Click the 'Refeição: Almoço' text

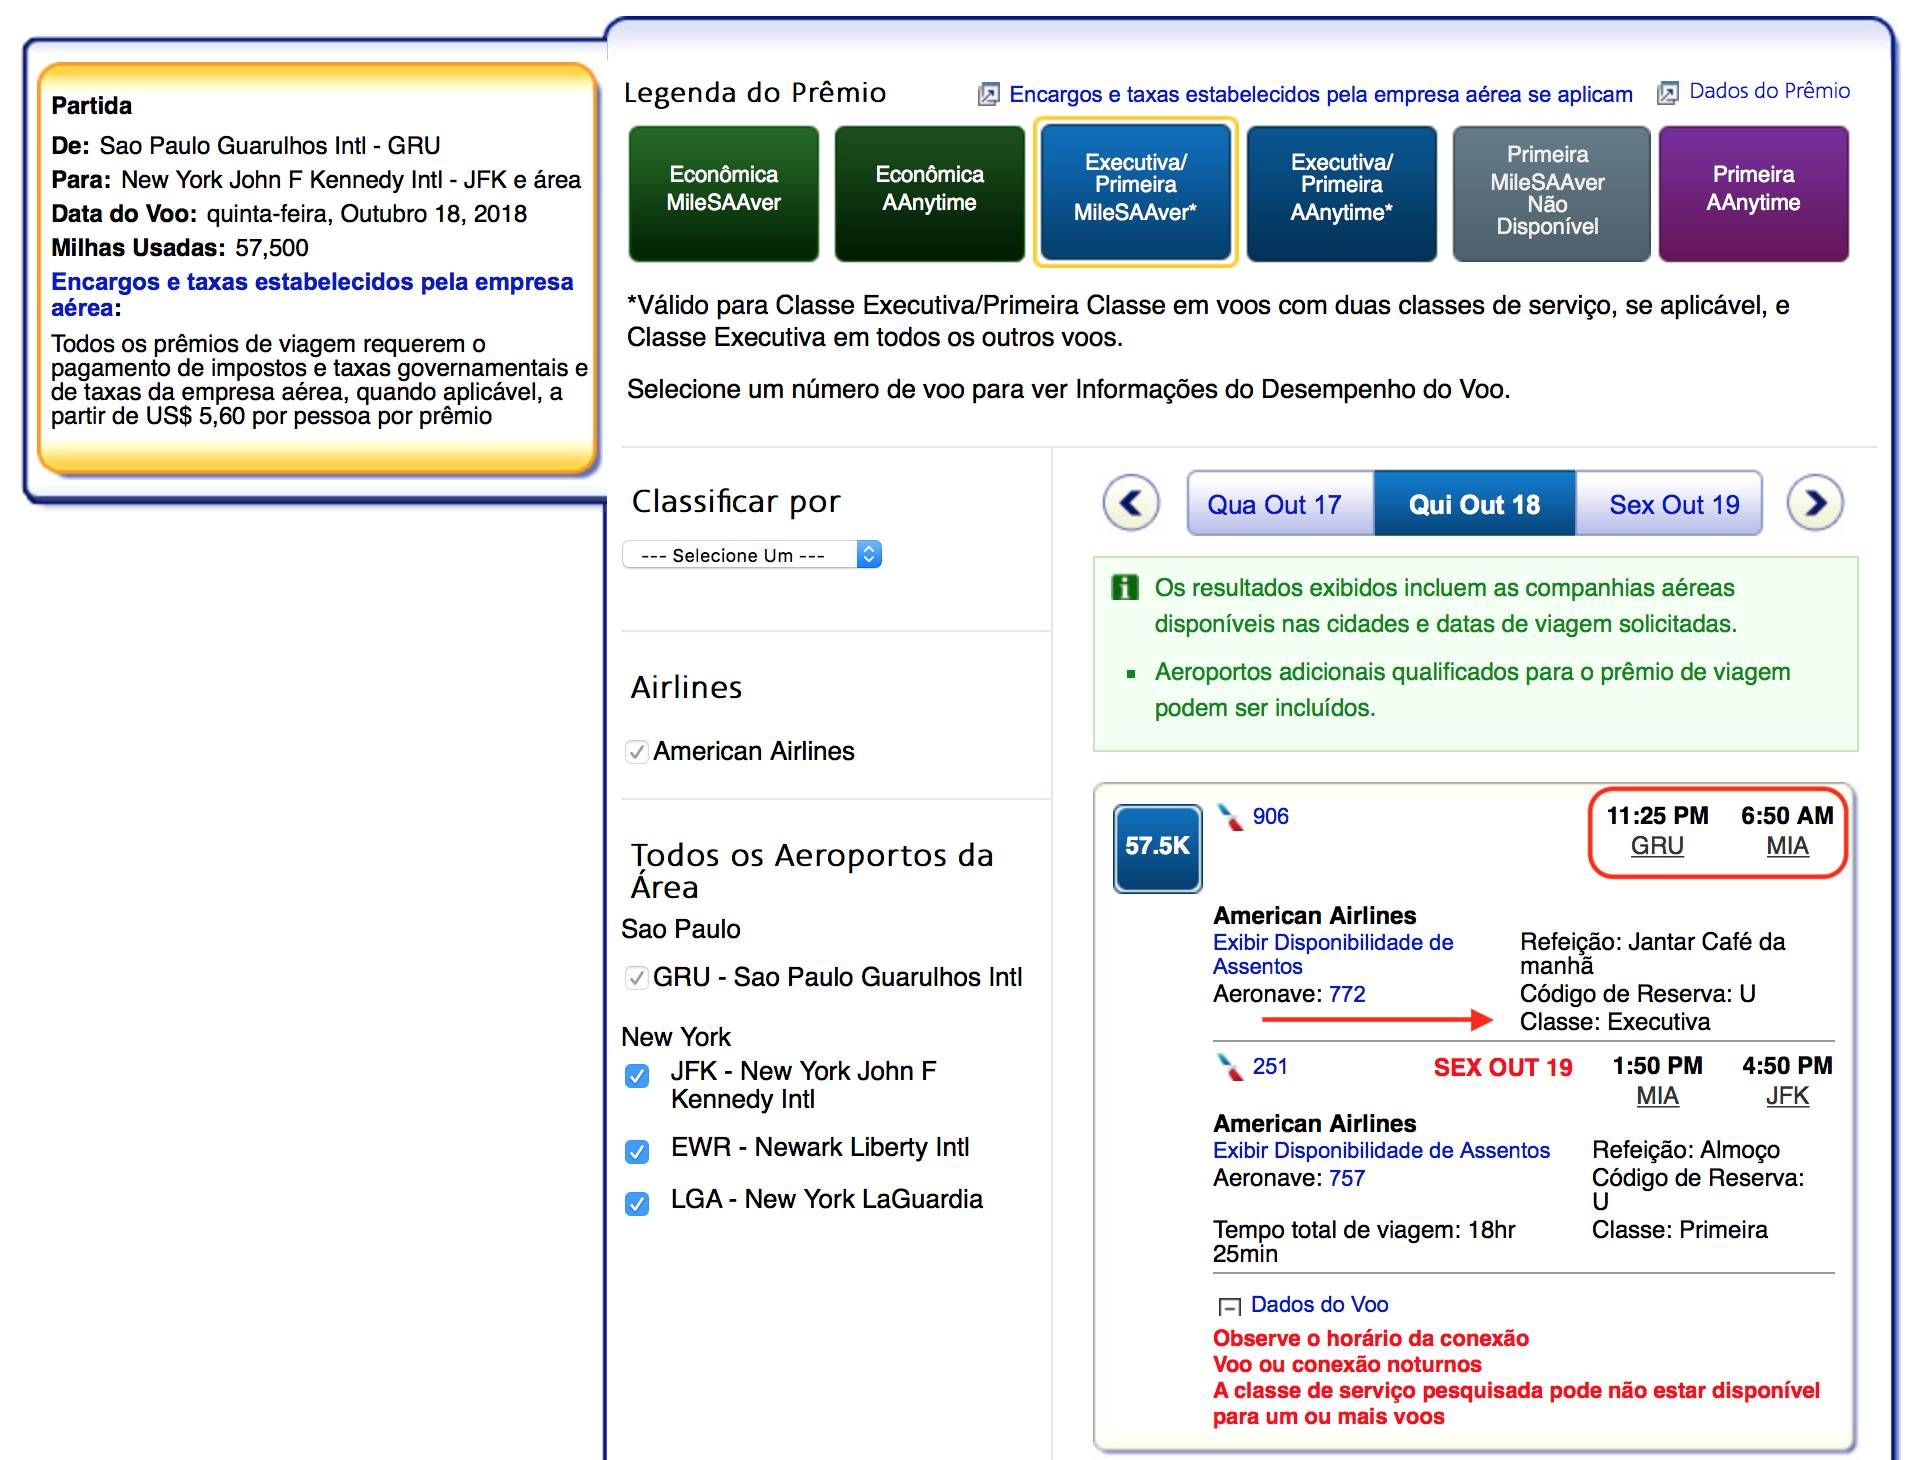click(x=1686, y=1150)
